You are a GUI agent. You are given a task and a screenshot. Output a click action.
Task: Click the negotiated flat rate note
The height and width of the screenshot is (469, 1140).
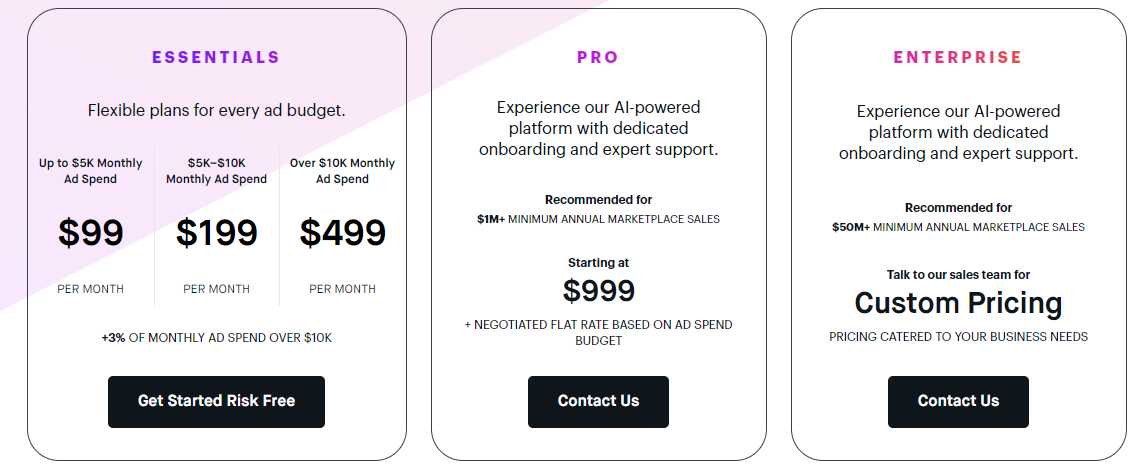coord(598,332)
